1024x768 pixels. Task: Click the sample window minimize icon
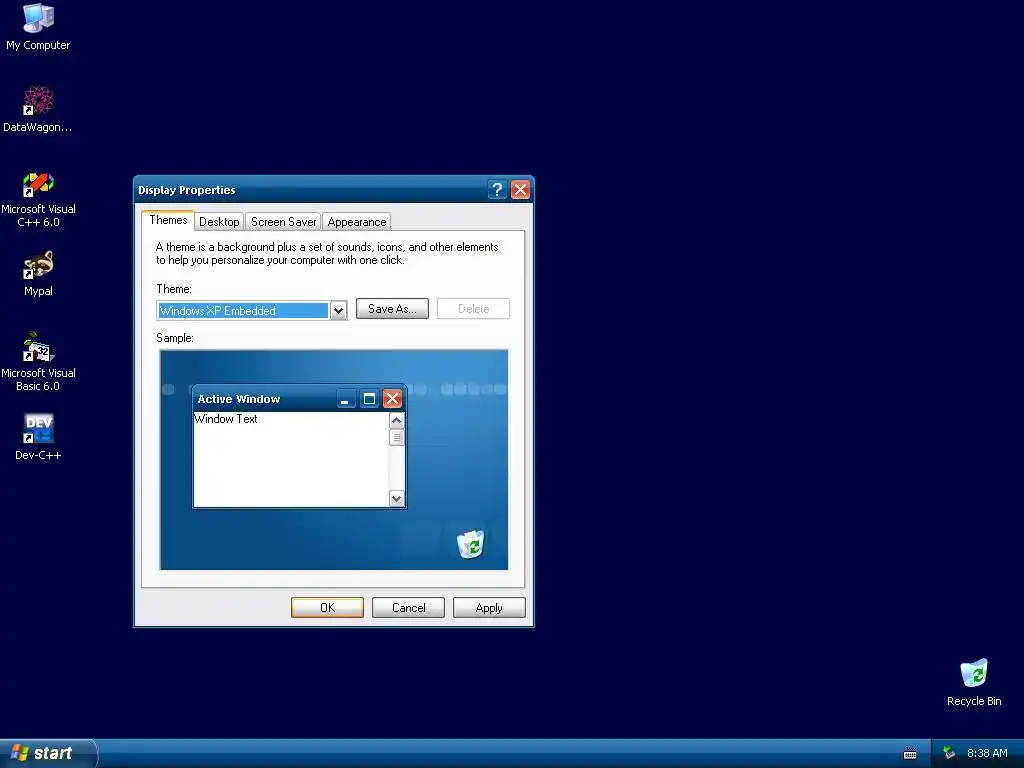345,399
